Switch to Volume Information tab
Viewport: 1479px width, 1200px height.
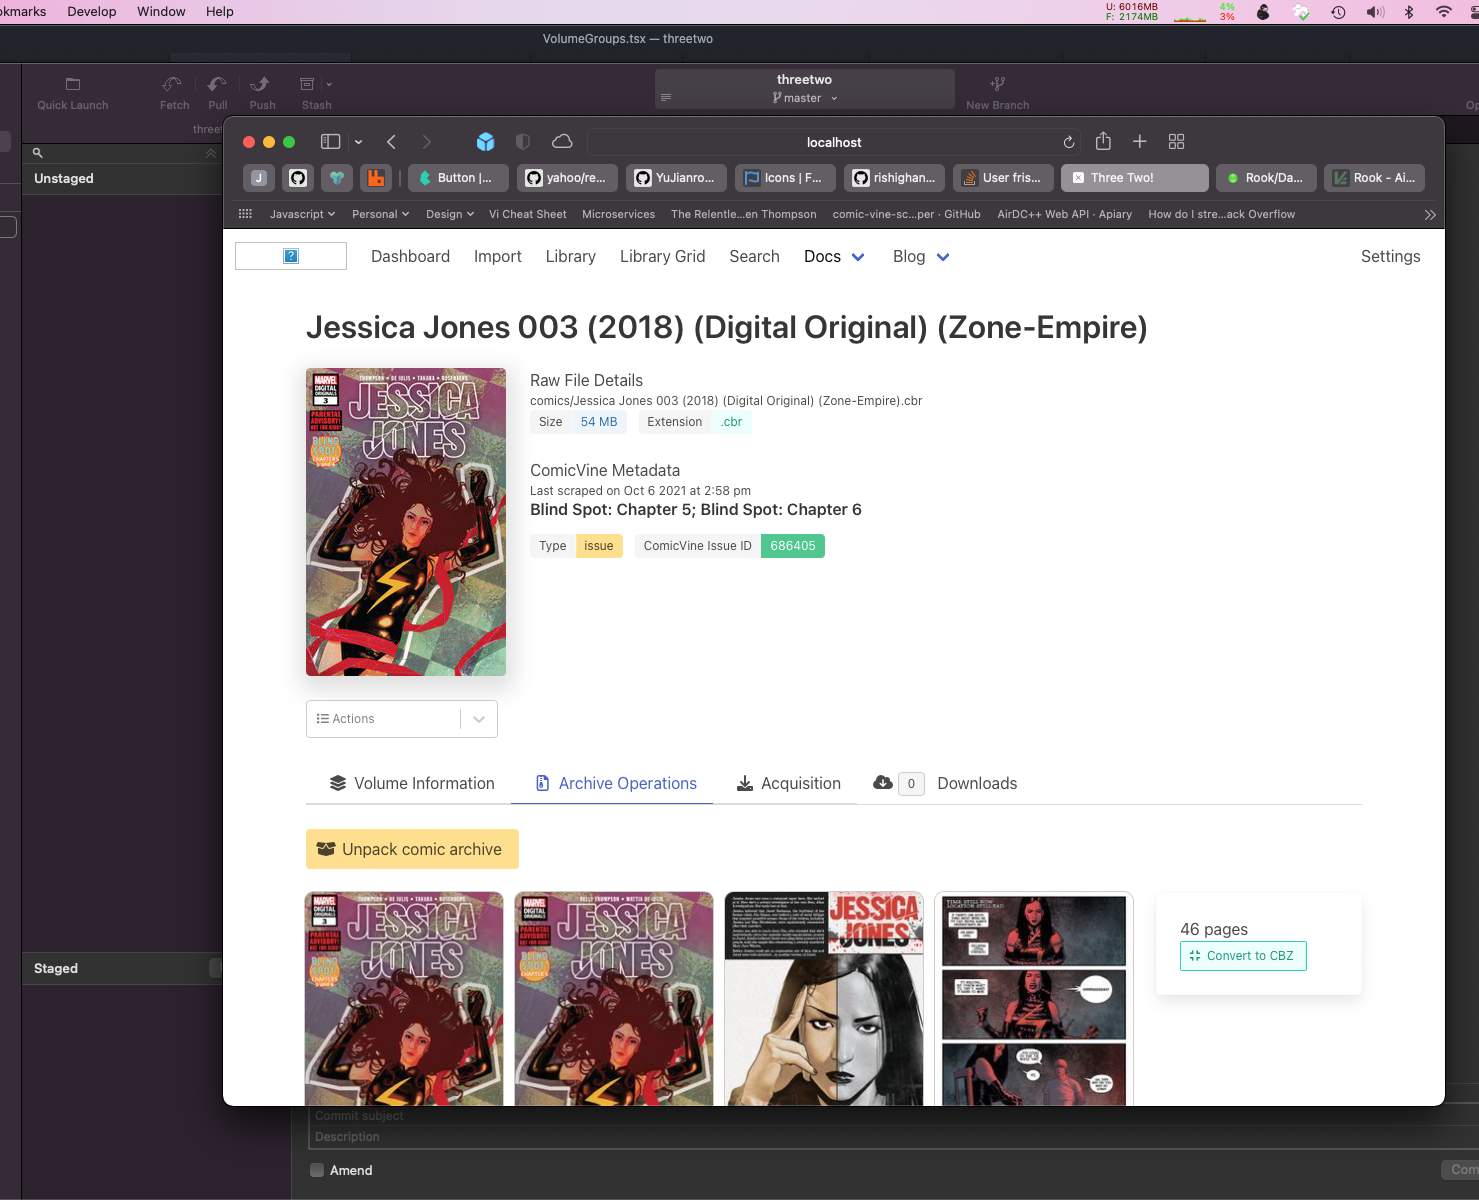point(412,784)
